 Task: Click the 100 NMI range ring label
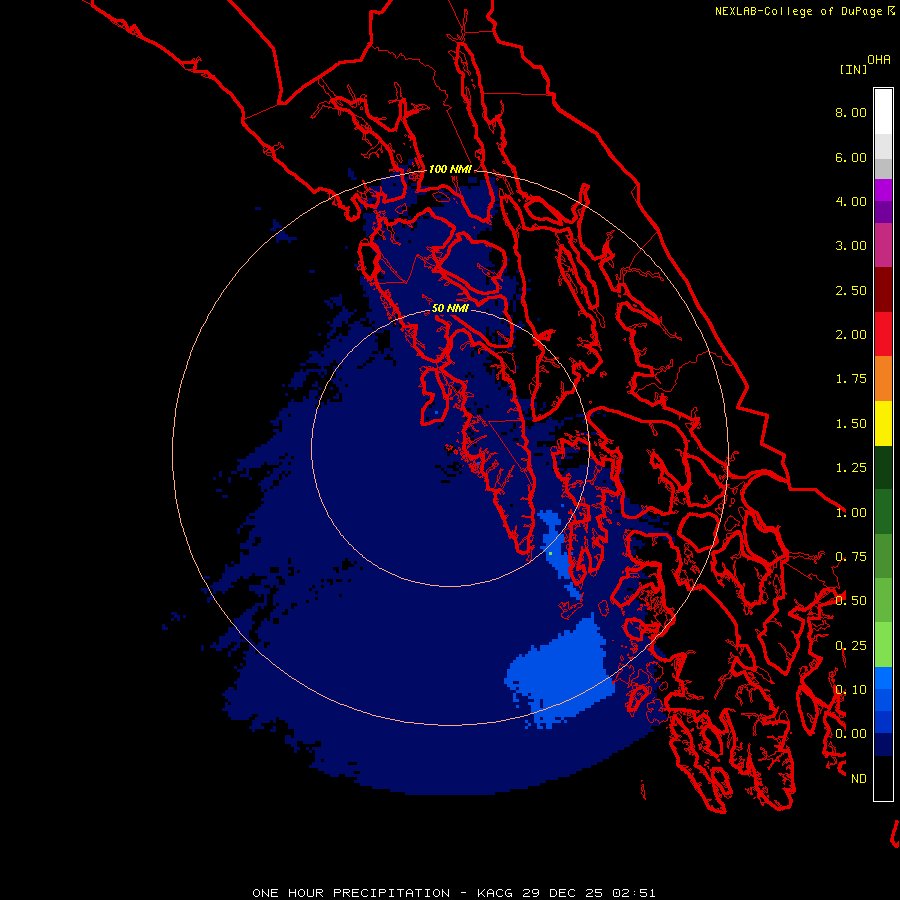click(x=450, y=169)
